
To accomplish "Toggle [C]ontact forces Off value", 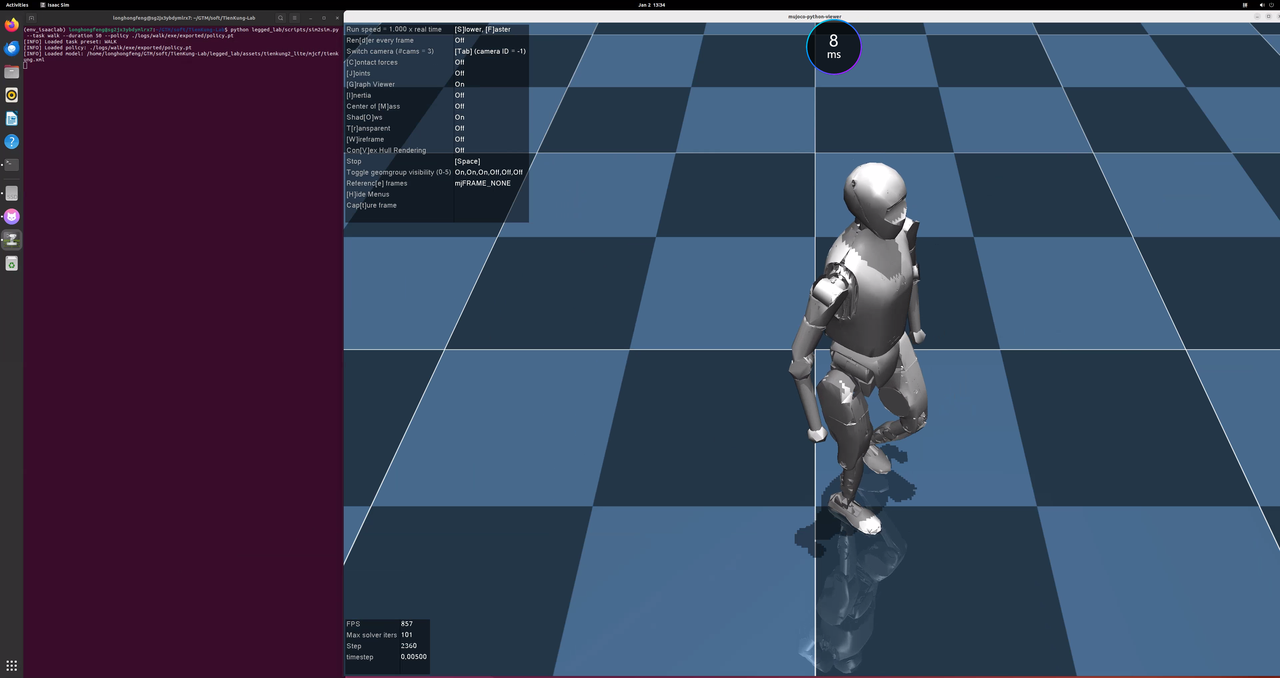I will (x=460, y=62).
